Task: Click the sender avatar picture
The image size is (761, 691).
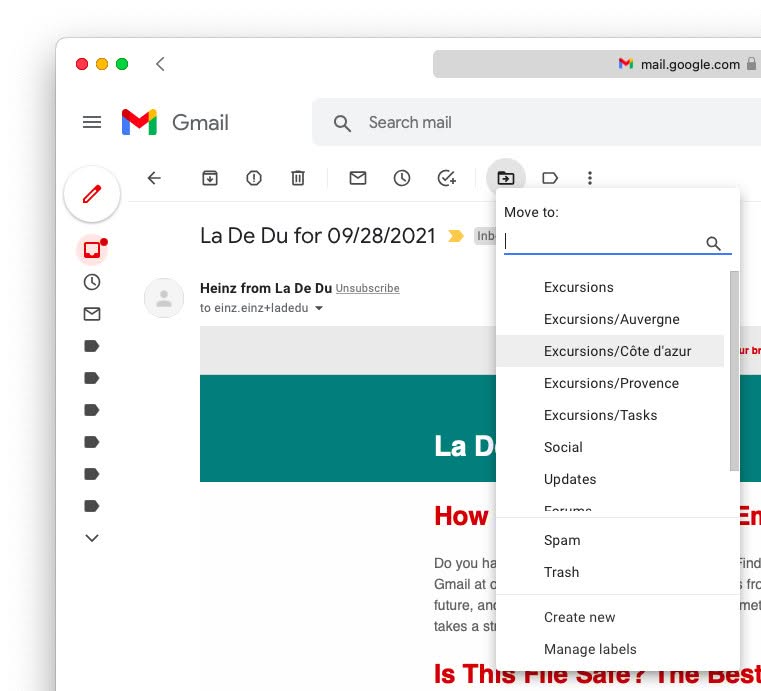Action: tap(164, 298)
